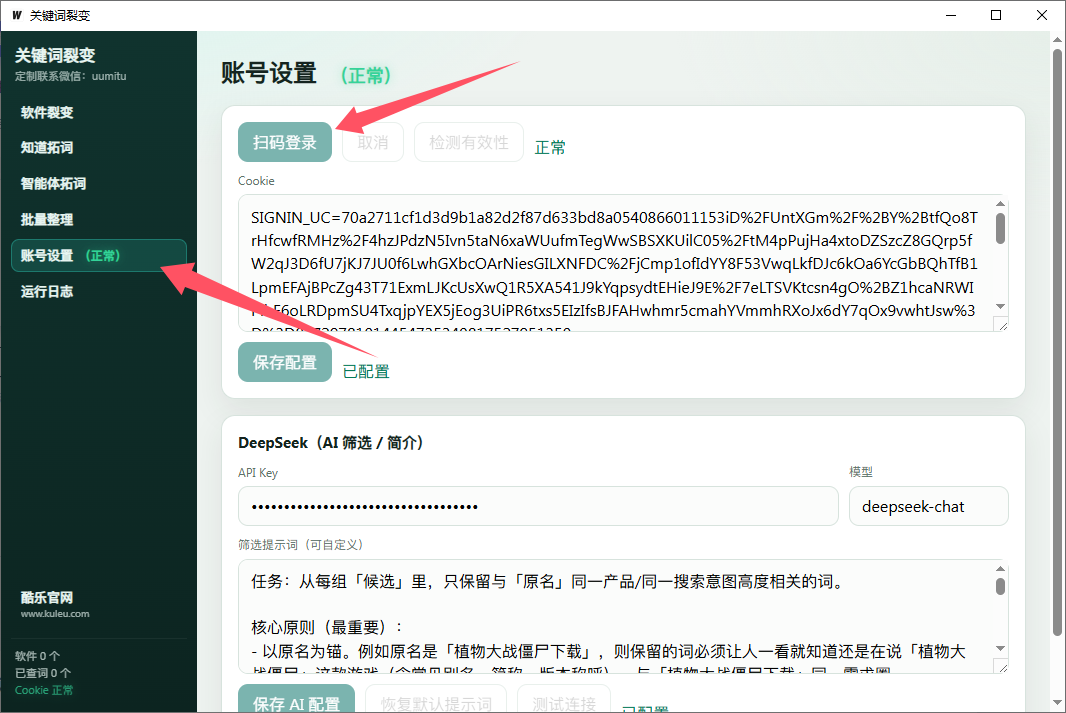Click the Cookie box scroll-up arrow
The width and height of the screenshot is (1066, 713).
tap(1000, 203)
